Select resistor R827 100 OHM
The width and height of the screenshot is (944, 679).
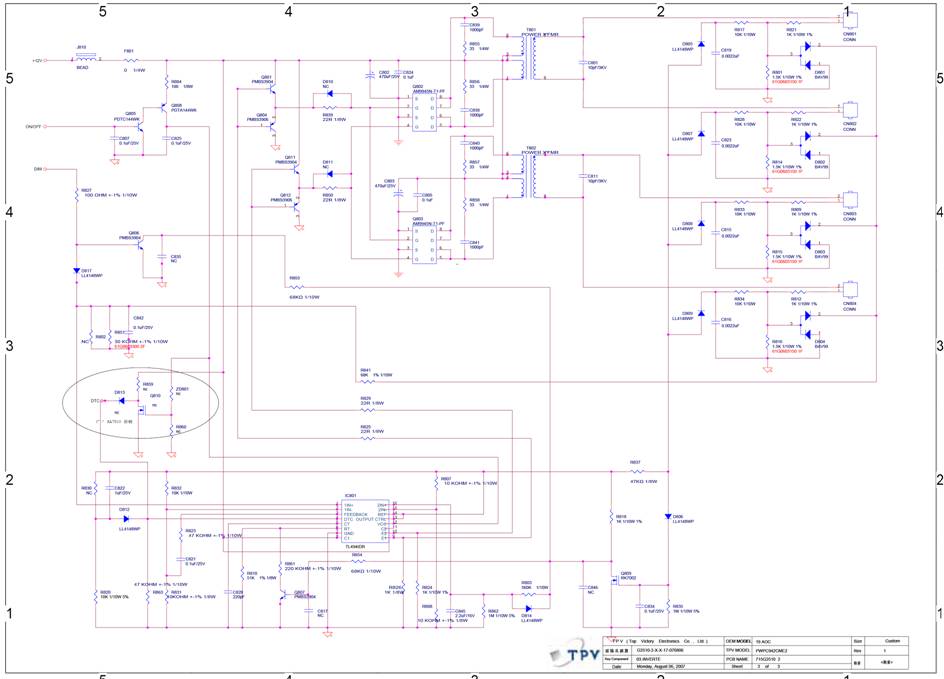(x=76, y=194)
